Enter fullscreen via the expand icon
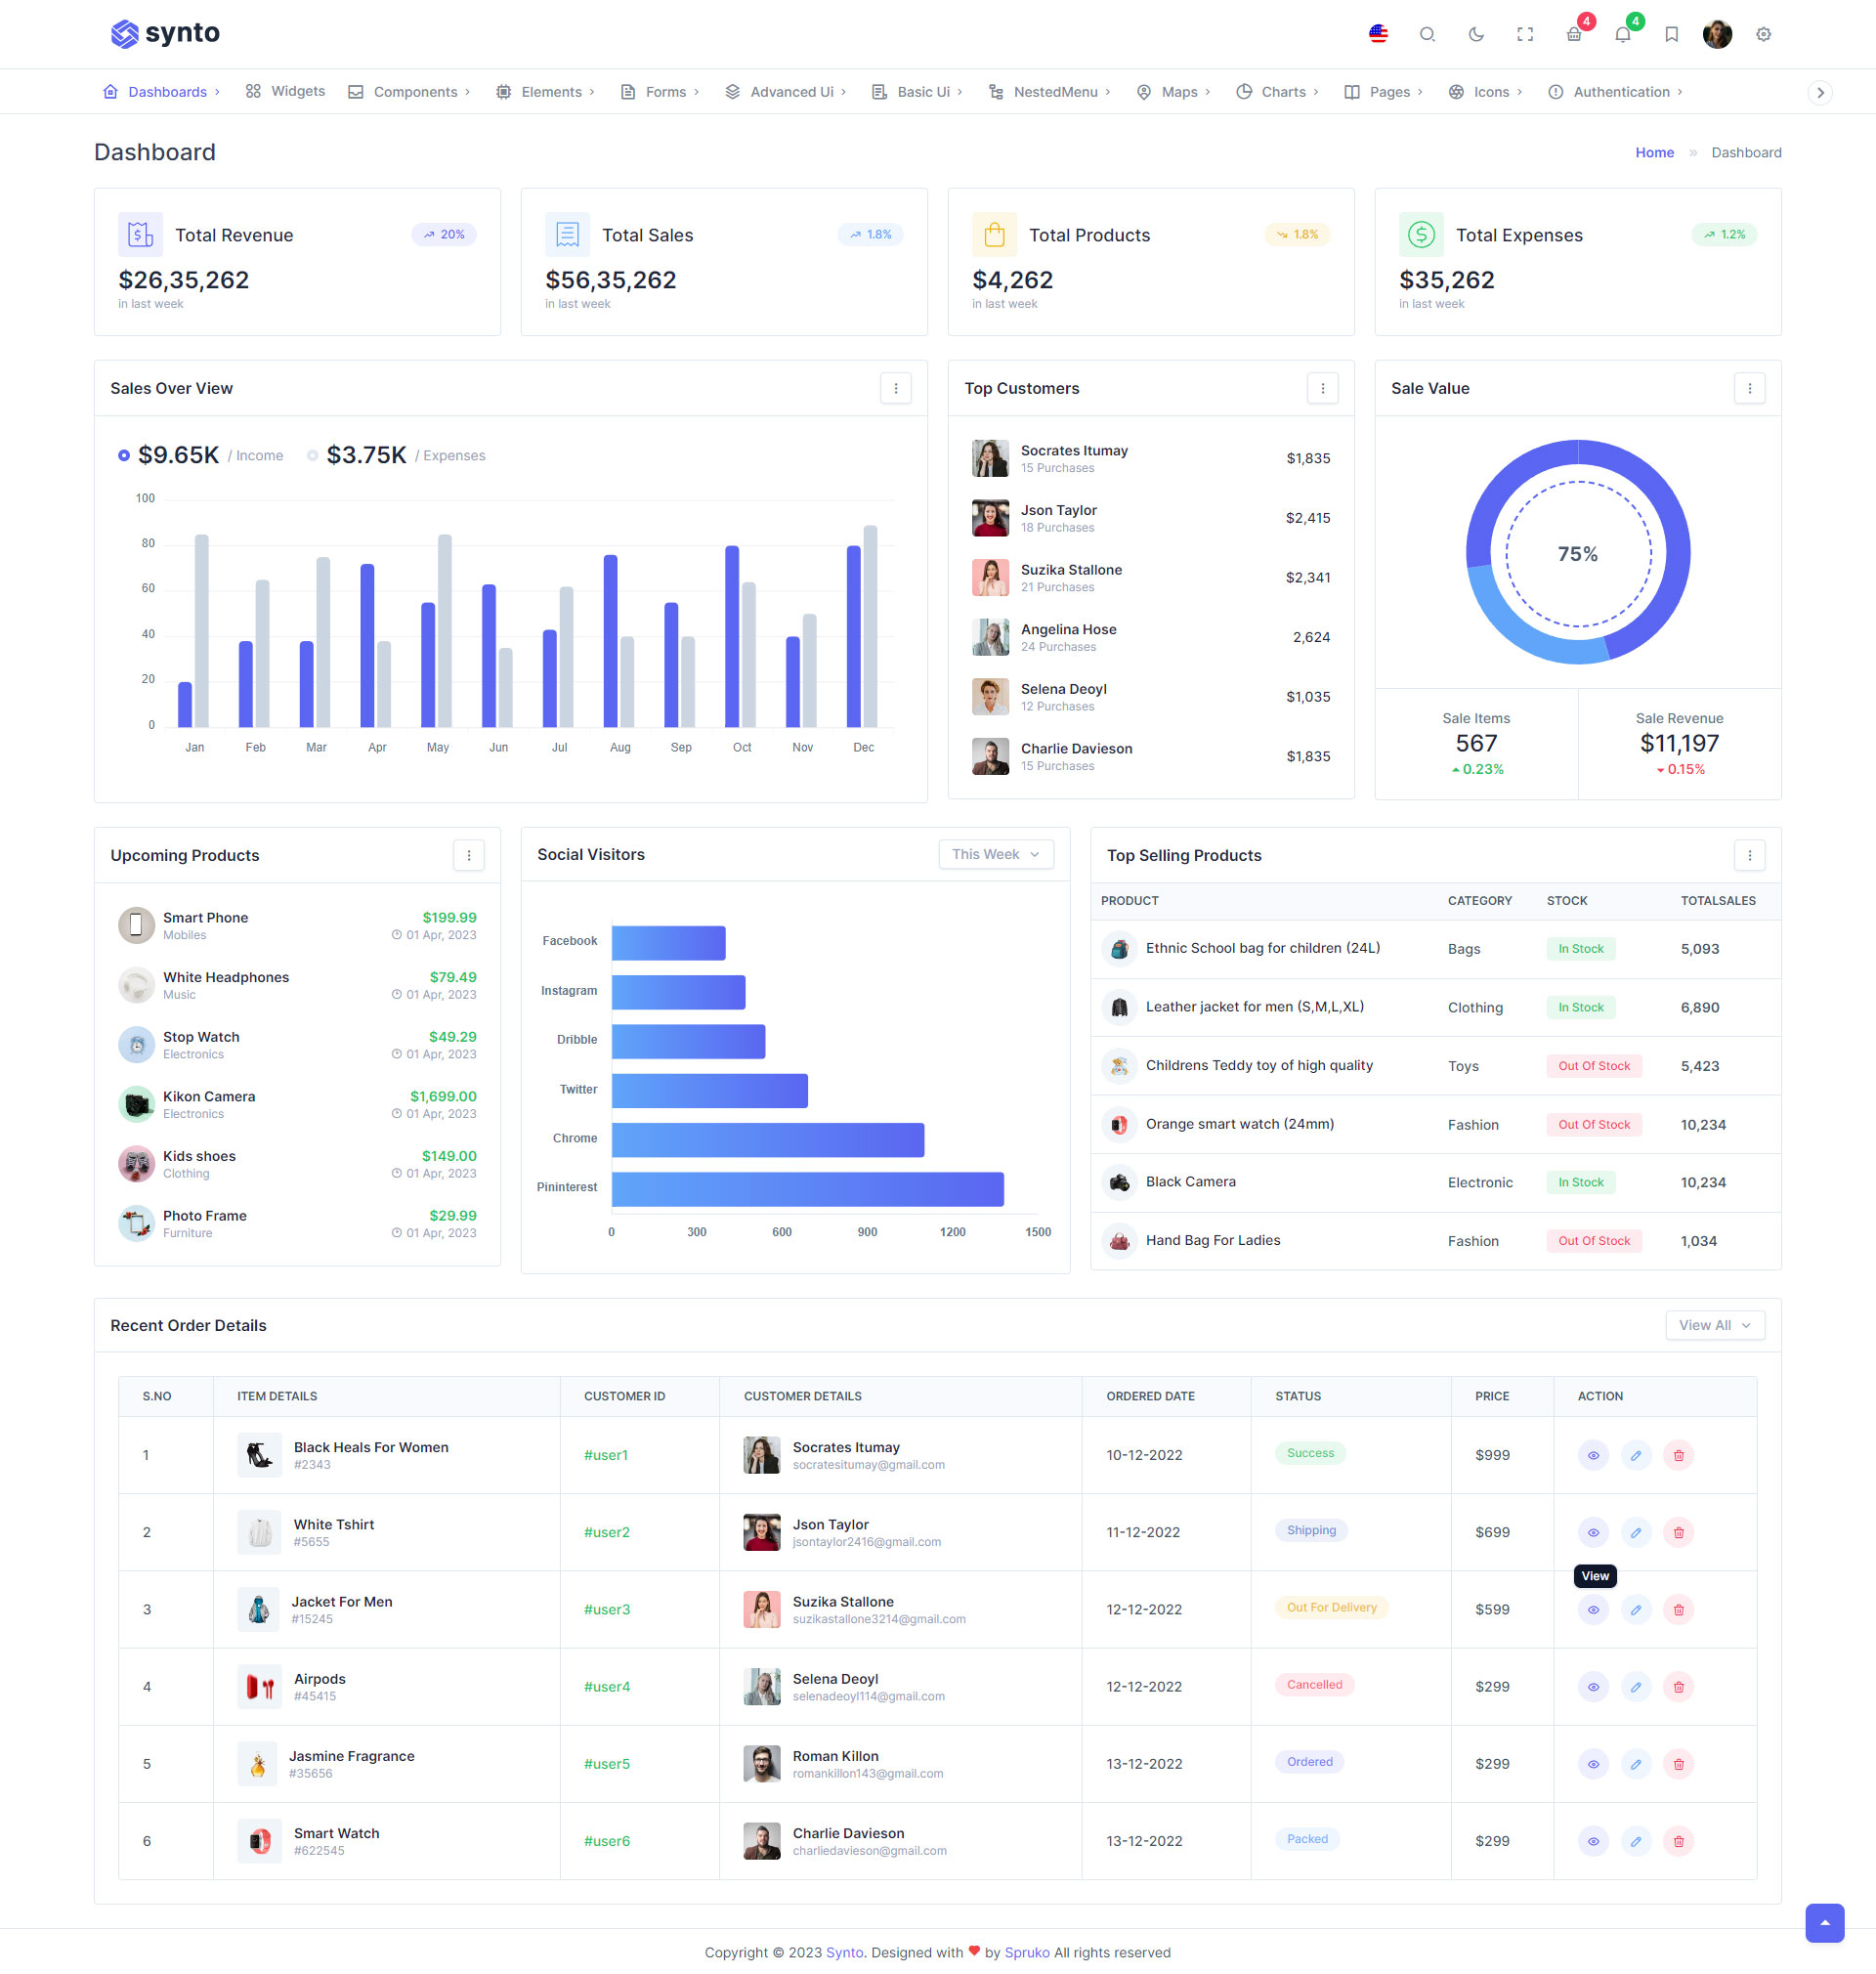Screen dimensions: 1876x1974 coord(1525,33)
